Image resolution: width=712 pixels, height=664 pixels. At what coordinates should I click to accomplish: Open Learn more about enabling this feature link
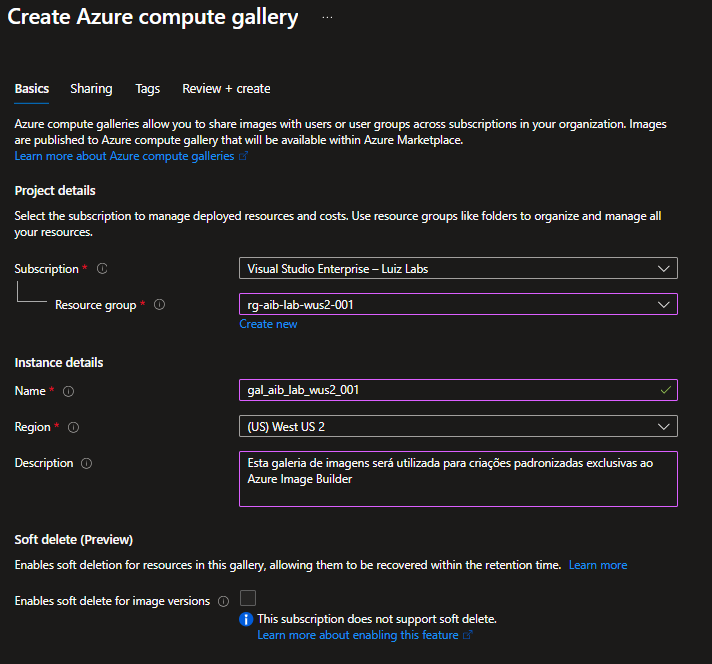pos(358,635)
